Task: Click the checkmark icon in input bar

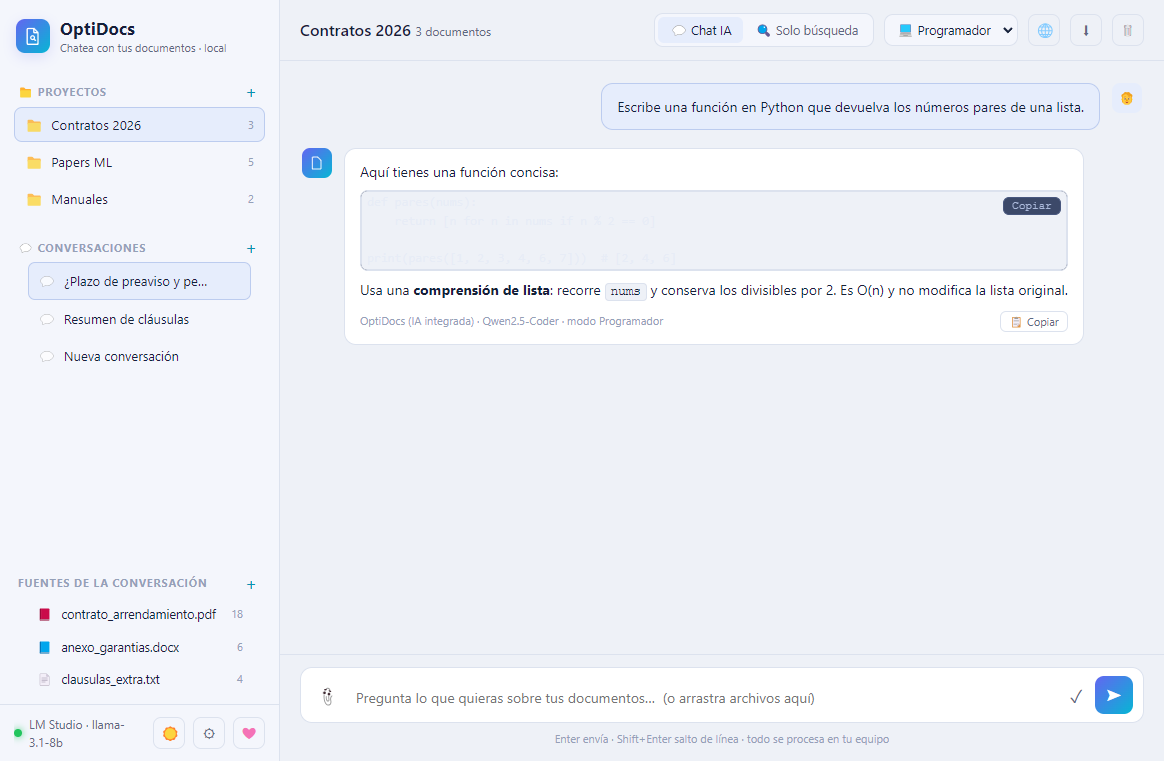Action: [x=1076, y=696]
